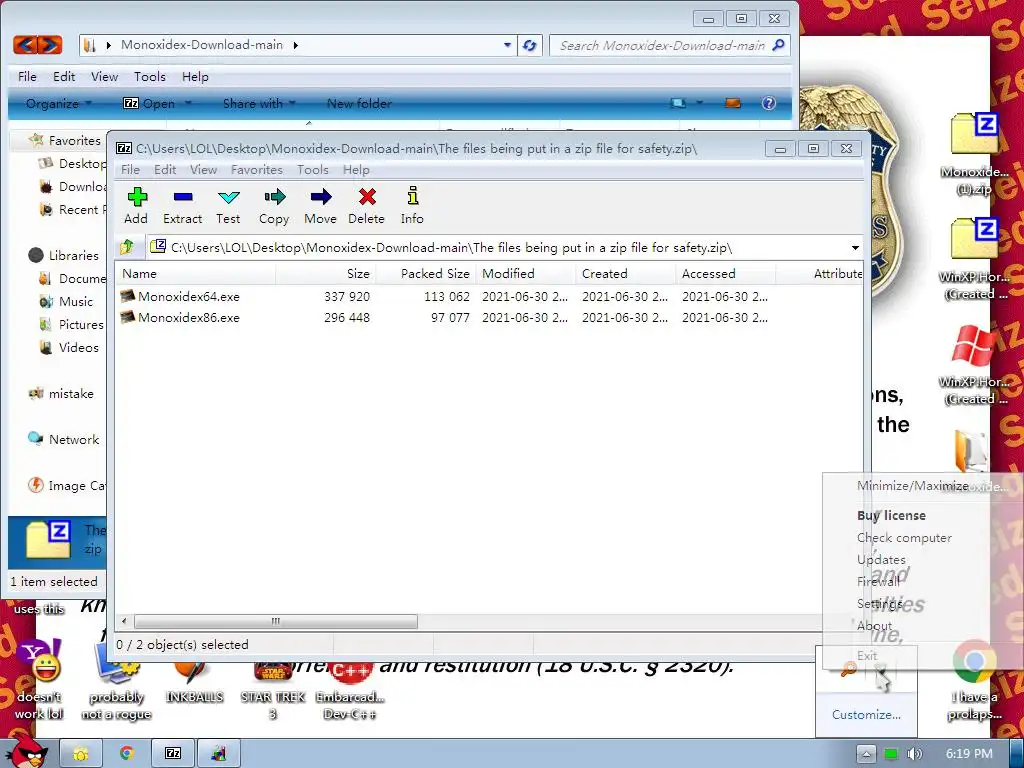The image size is (1024, 768).
Task: Open Explorer address bar history dropdown
Action: tap(507, 45)
